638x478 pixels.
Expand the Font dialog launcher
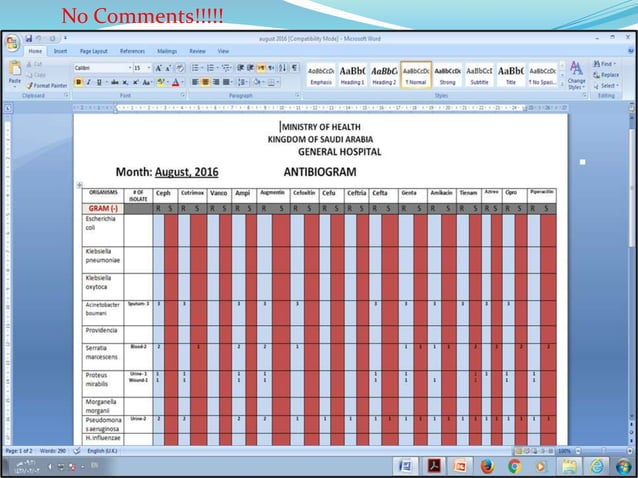183,95
